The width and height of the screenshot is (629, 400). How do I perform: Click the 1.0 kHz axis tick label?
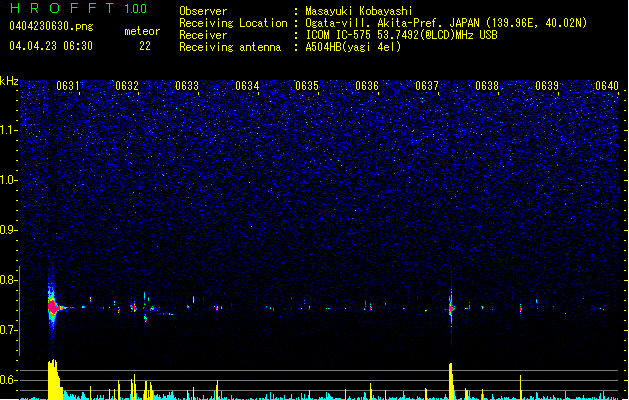click(x=8, y=180)
